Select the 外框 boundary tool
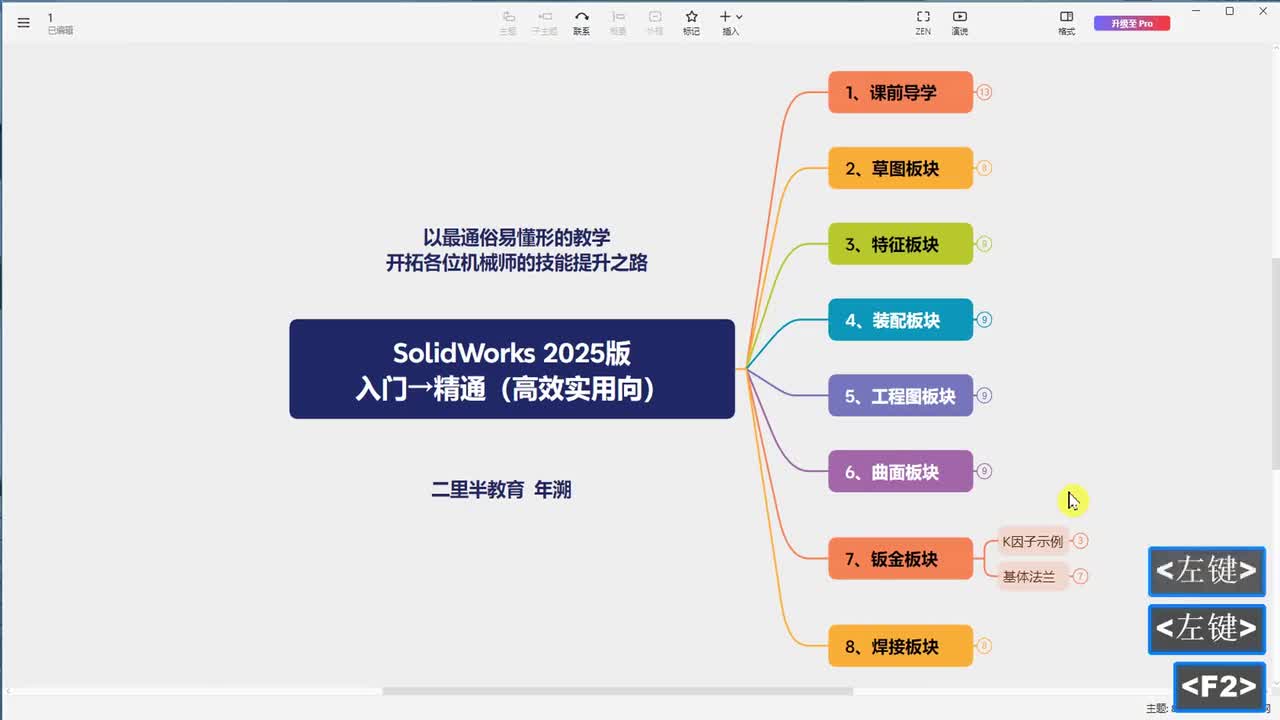Screen dimensions: 1280x720 [x=654, y=22]
